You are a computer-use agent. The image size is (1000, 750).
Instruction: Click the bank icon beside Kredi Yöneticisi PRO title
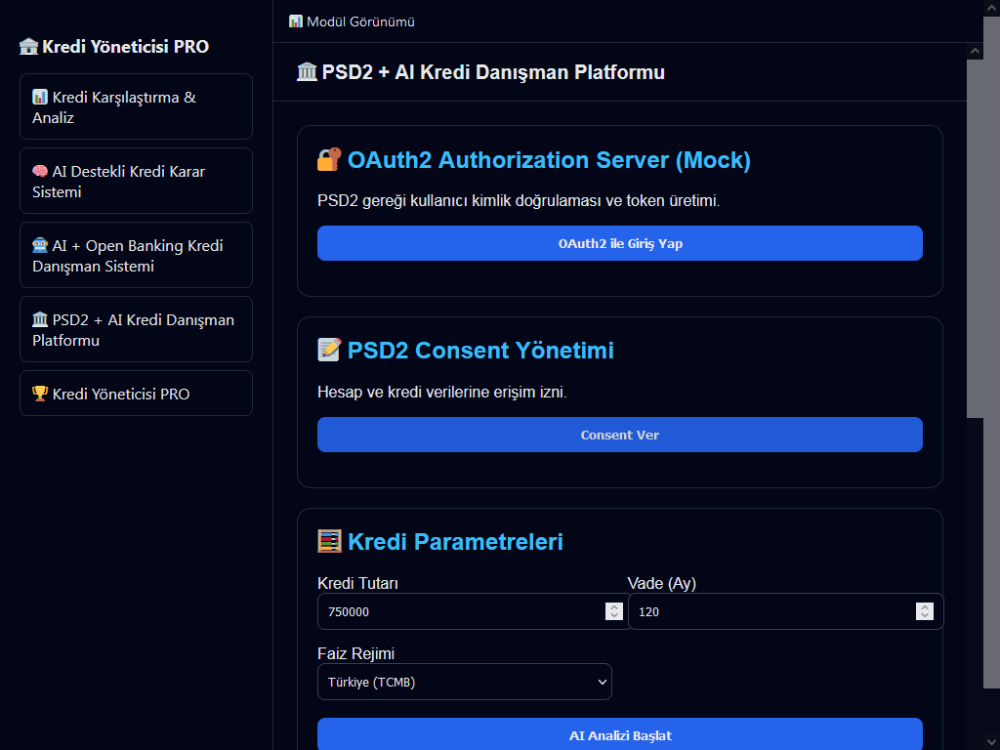coord(28,47)
